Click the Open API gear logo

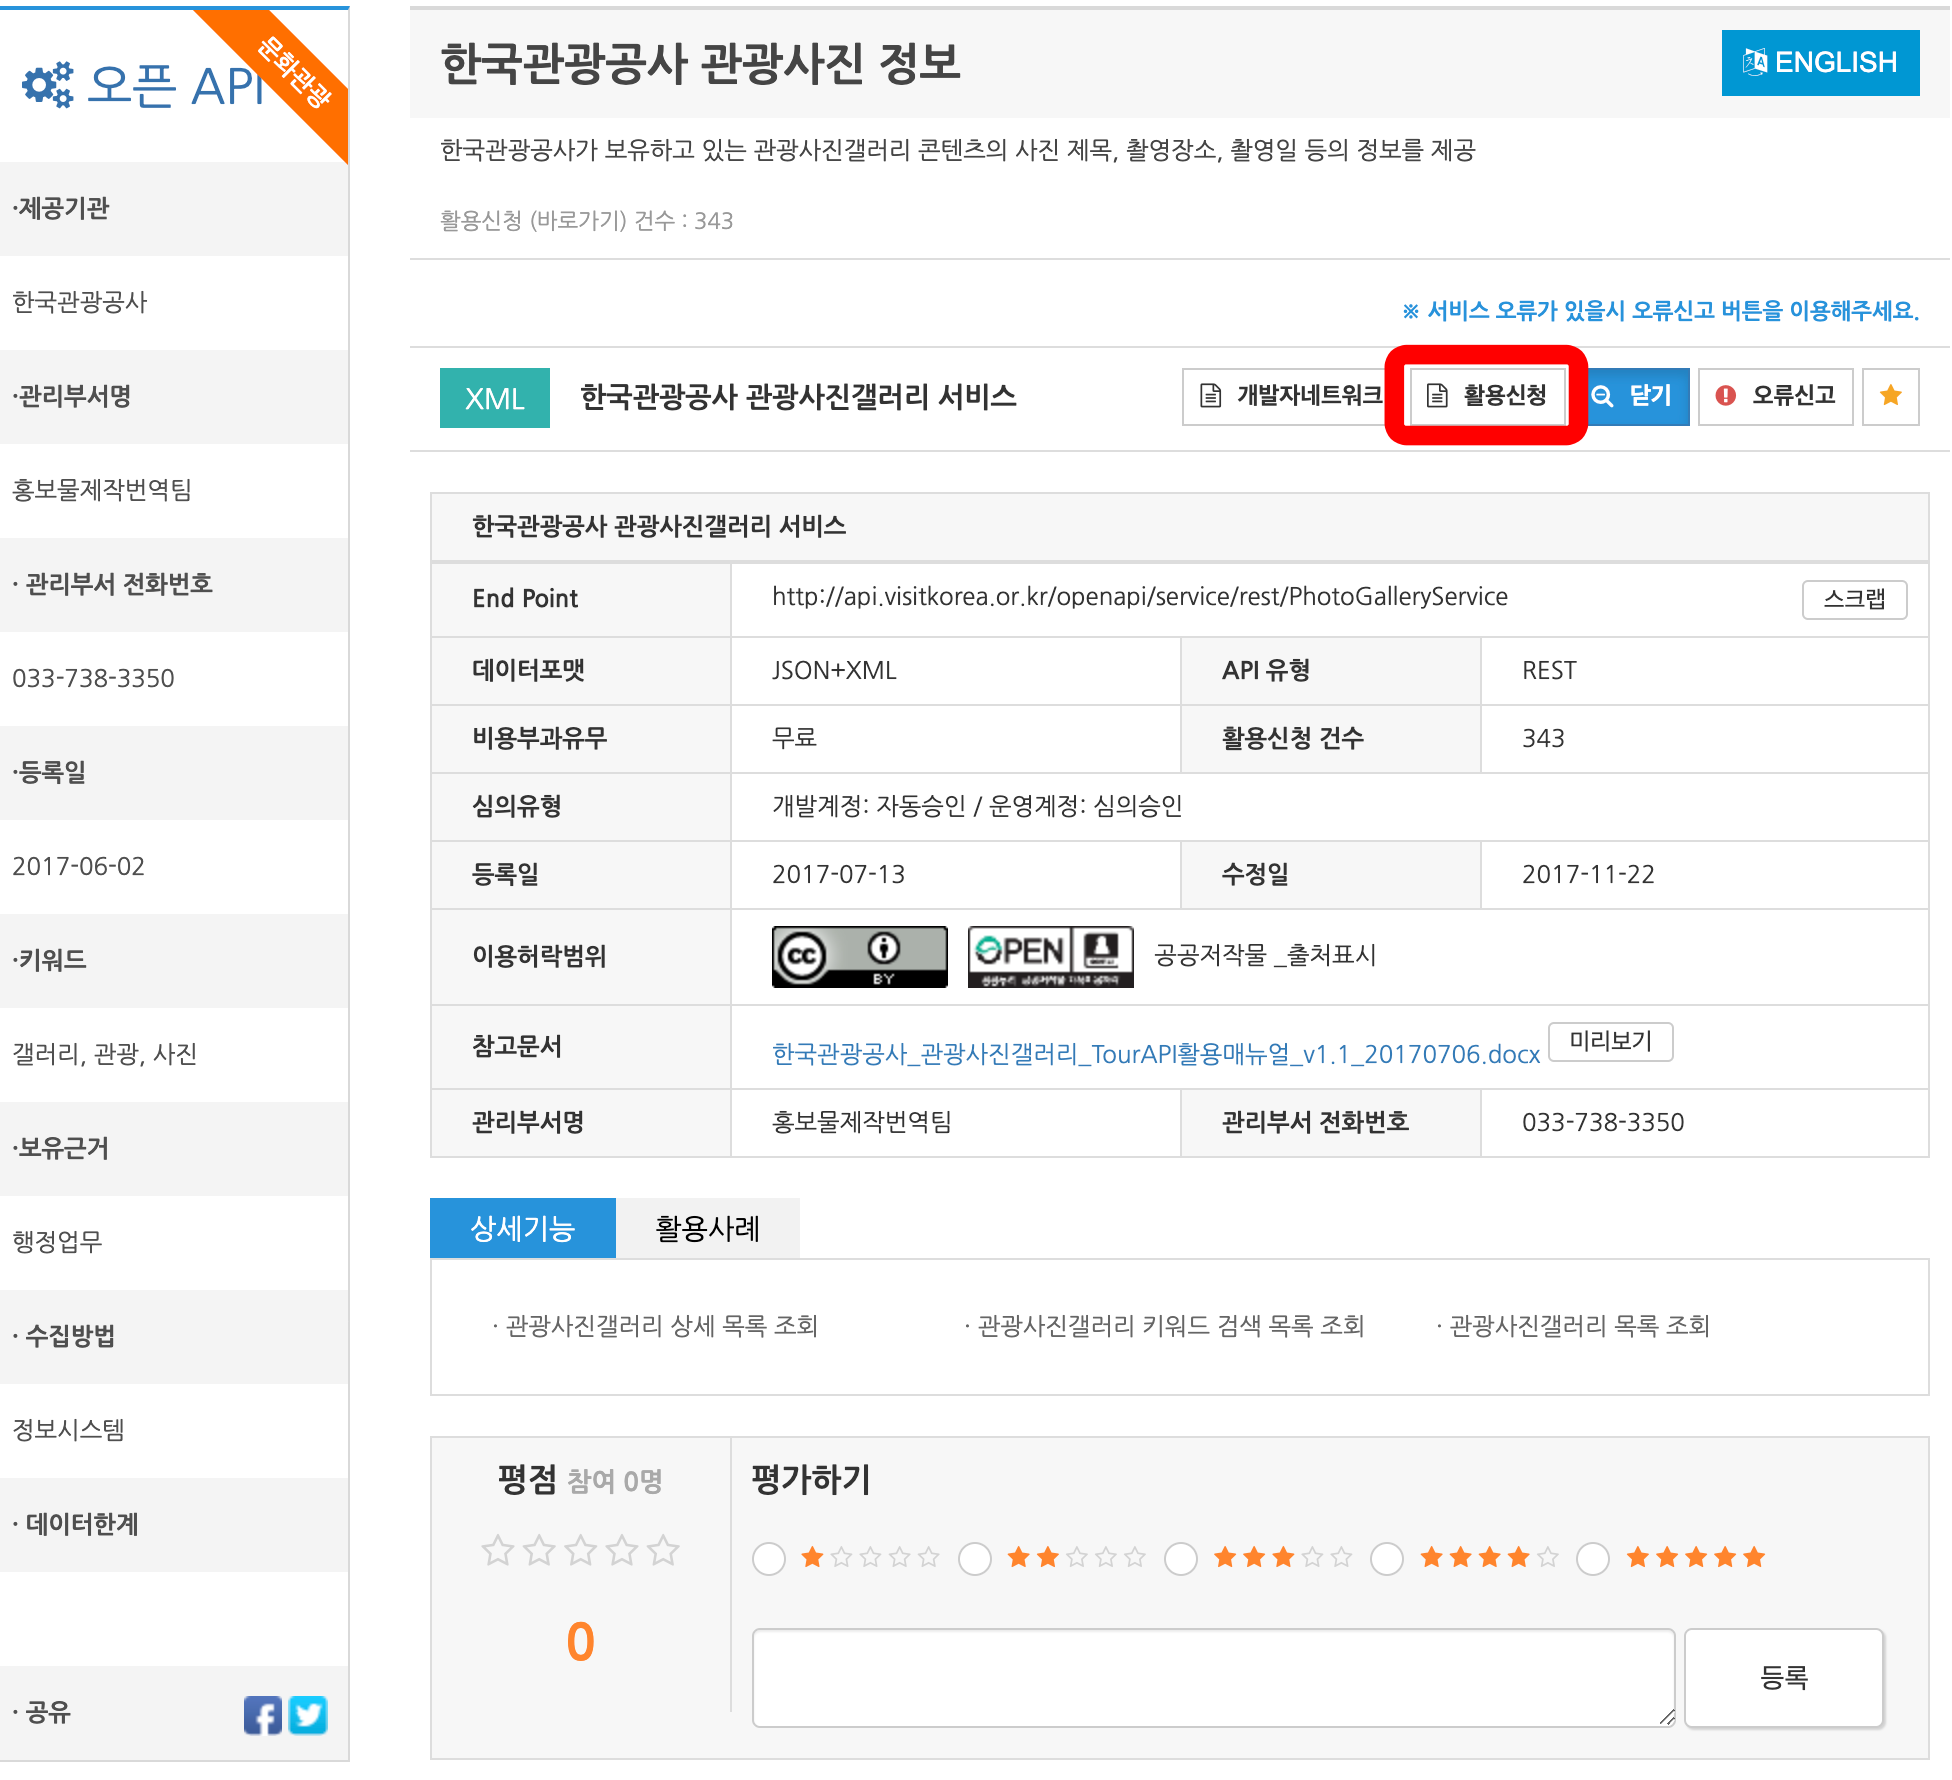[x=48, y=85]
